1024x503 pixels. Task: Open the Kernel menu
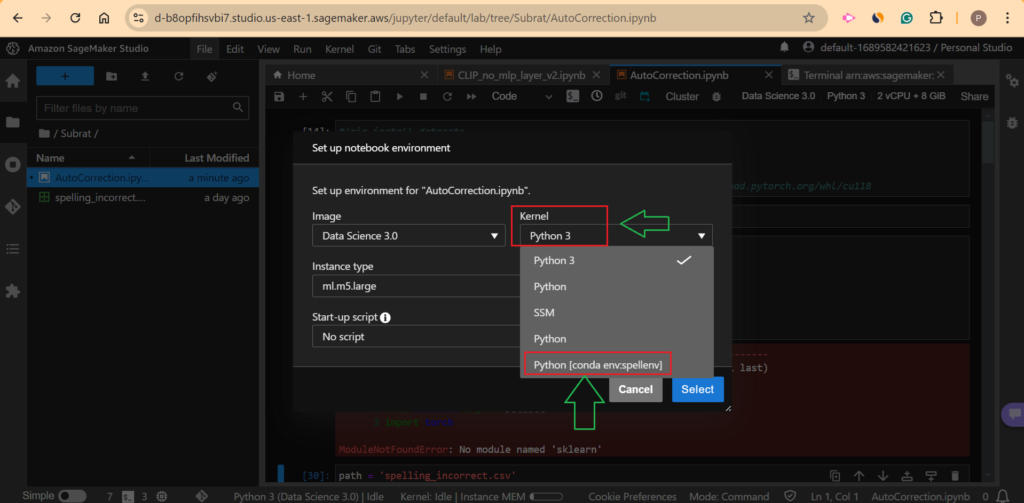pos(339,49)
